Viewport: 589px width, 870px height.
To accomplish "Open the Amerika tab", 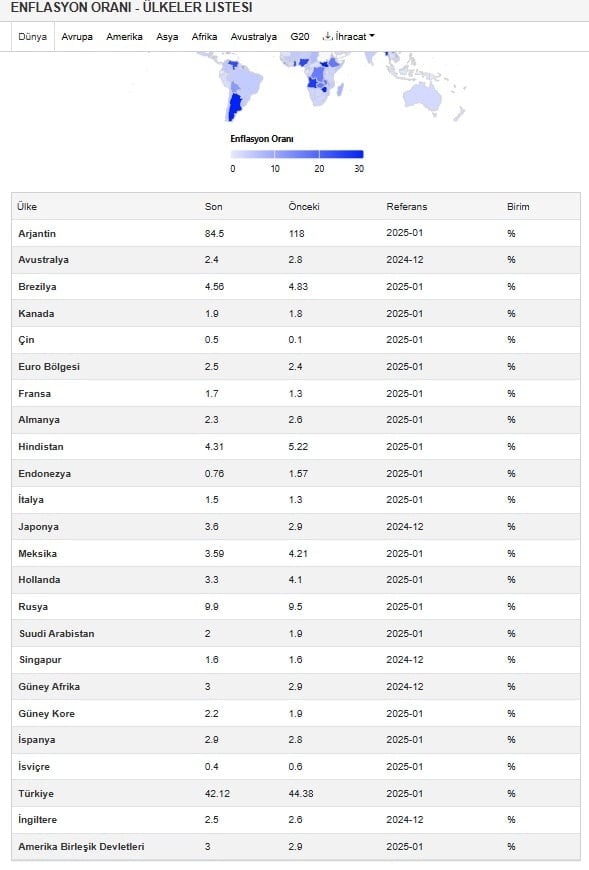I will pyautogui.click(x=124, y=37).
